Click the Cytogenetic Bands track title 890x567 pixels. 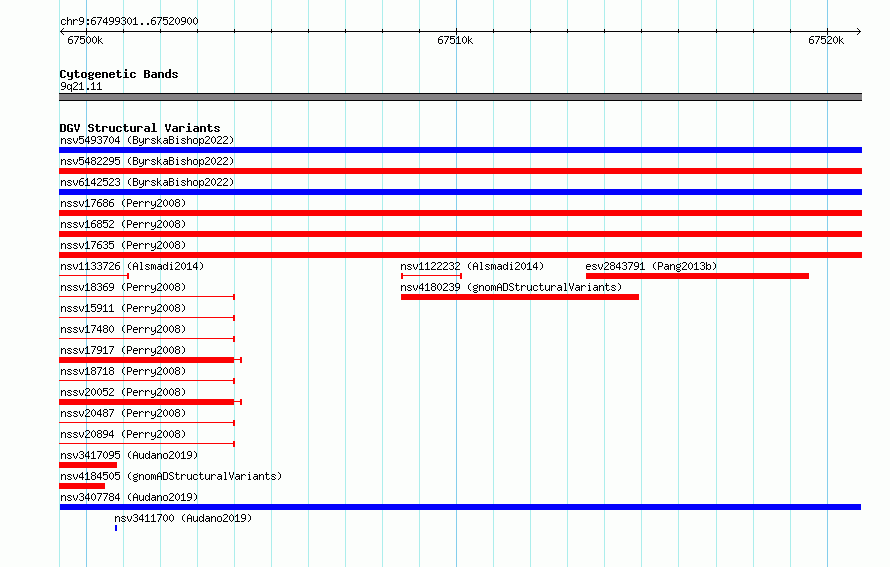pyautogui.click(x=119, y=74)
